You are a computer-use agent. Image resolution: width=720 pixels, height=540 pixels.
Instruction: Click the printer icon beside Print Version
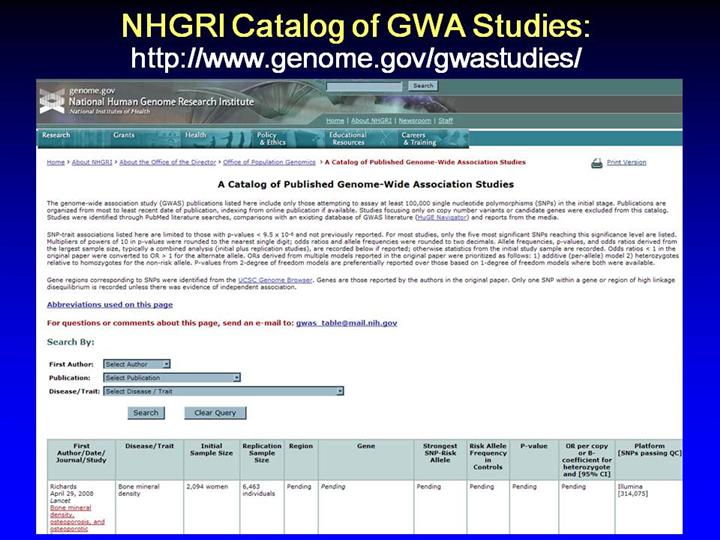pos(597,162)
